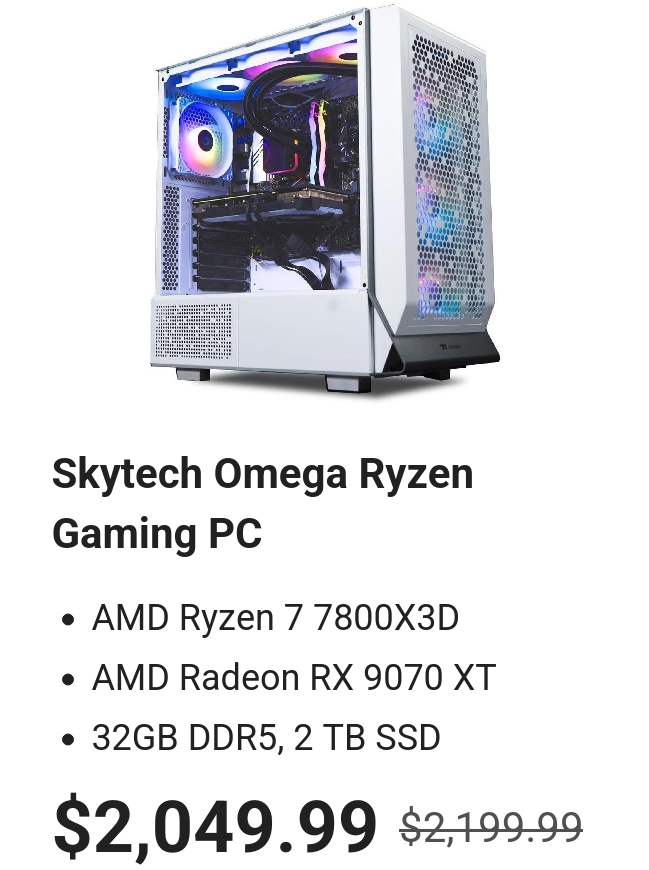Image resolution: width=649 pixels, height=870 pixels.
Task: Click the word Gaming PC in the title
Action: click(x=156, y=533)
